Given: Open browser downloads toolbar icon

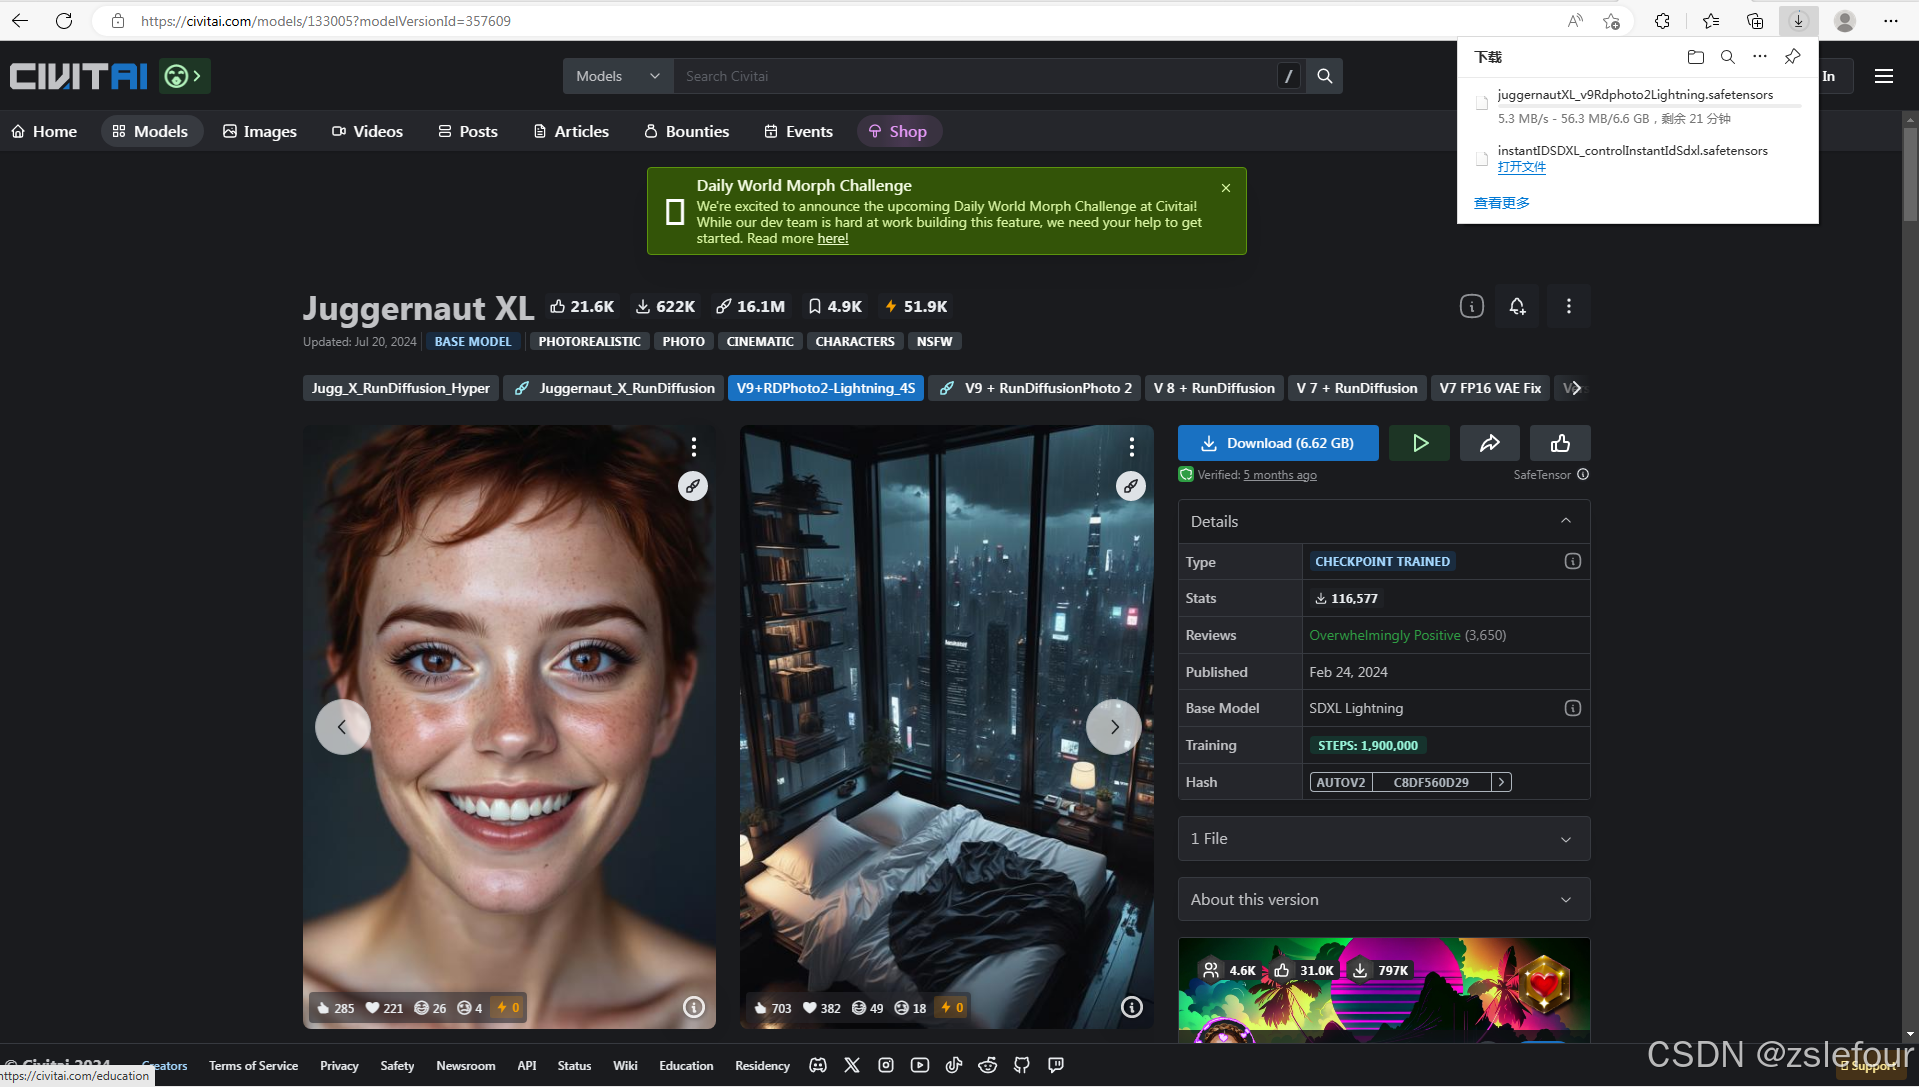Looking at the screenshot, I should click(x=1798, y=20).
